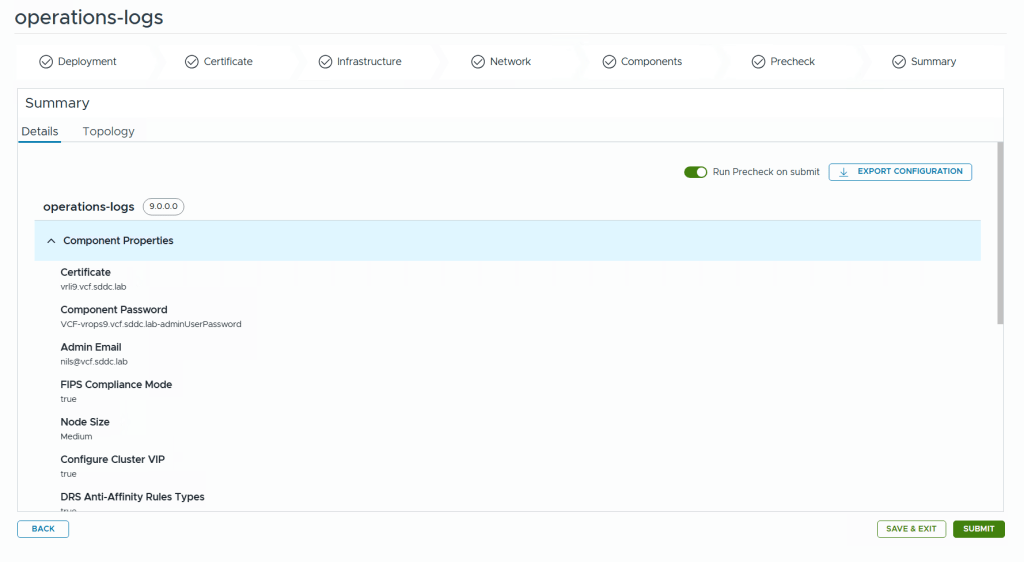Jump to the Infrastructure wizard step label
This screenshot has height=562, width=1024.
click(x=369, y=62)
